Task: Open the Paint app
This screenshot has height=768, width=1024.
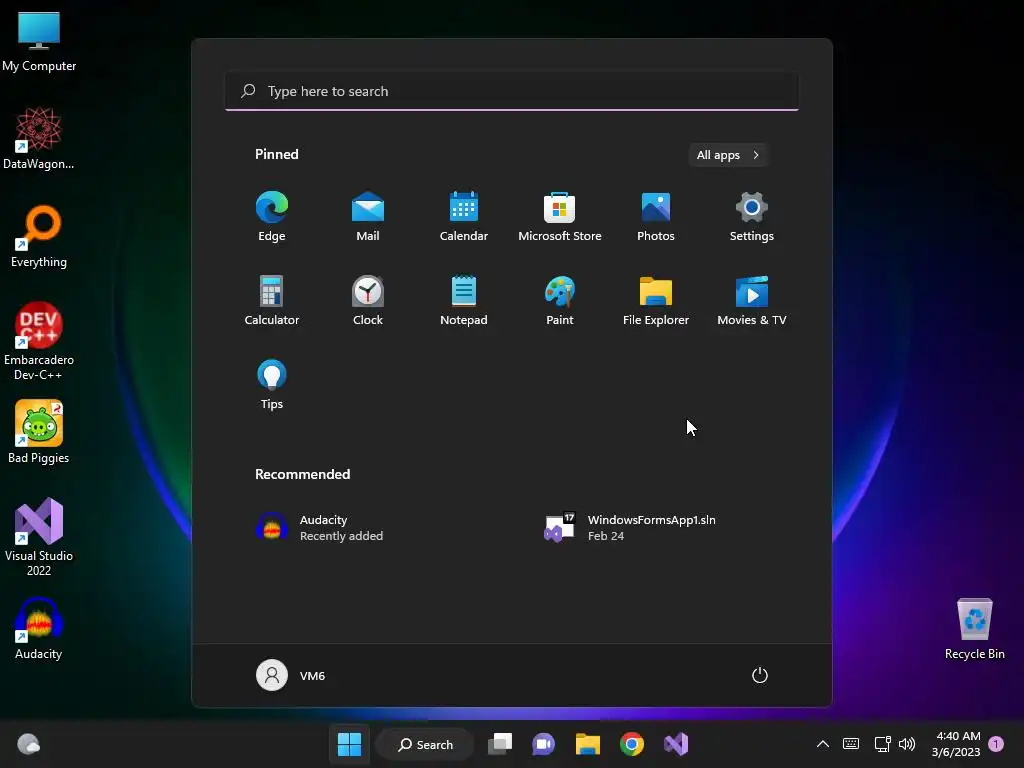Action: (560, 300)
